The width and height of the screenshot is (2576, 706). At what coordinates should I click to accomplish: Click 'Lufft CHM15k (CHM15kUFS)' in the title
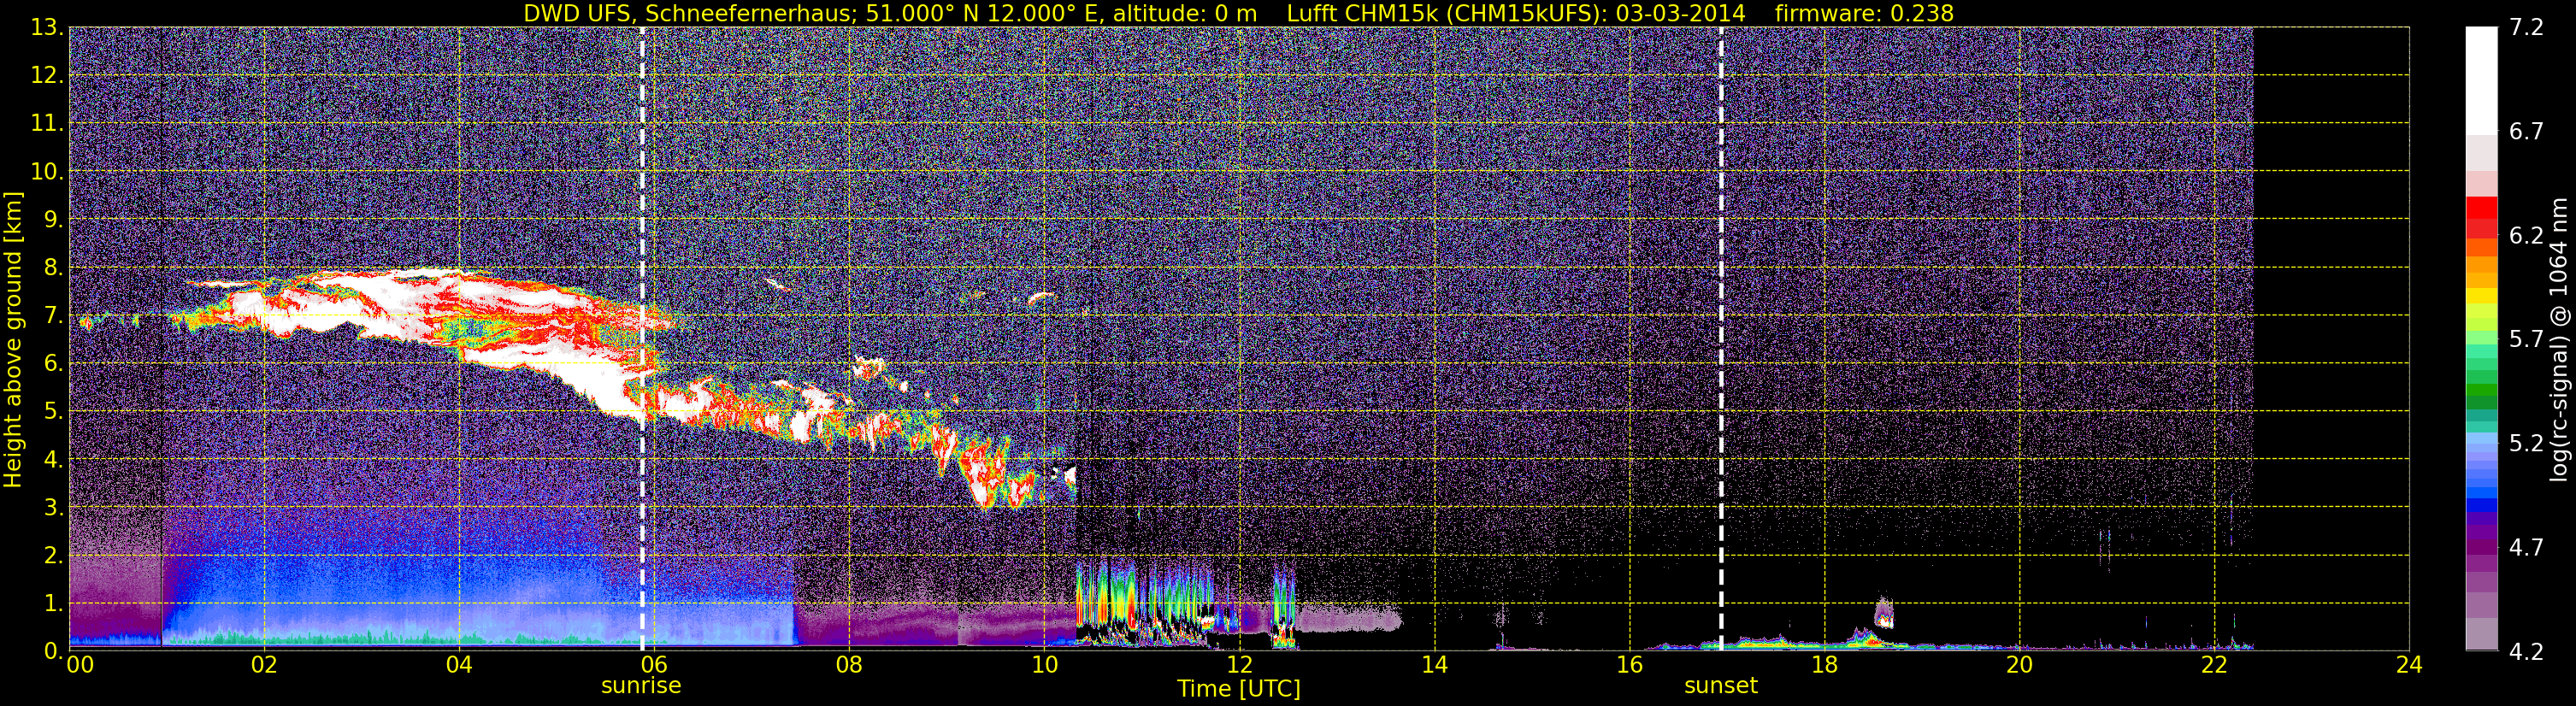click(x=1446, y=14)
